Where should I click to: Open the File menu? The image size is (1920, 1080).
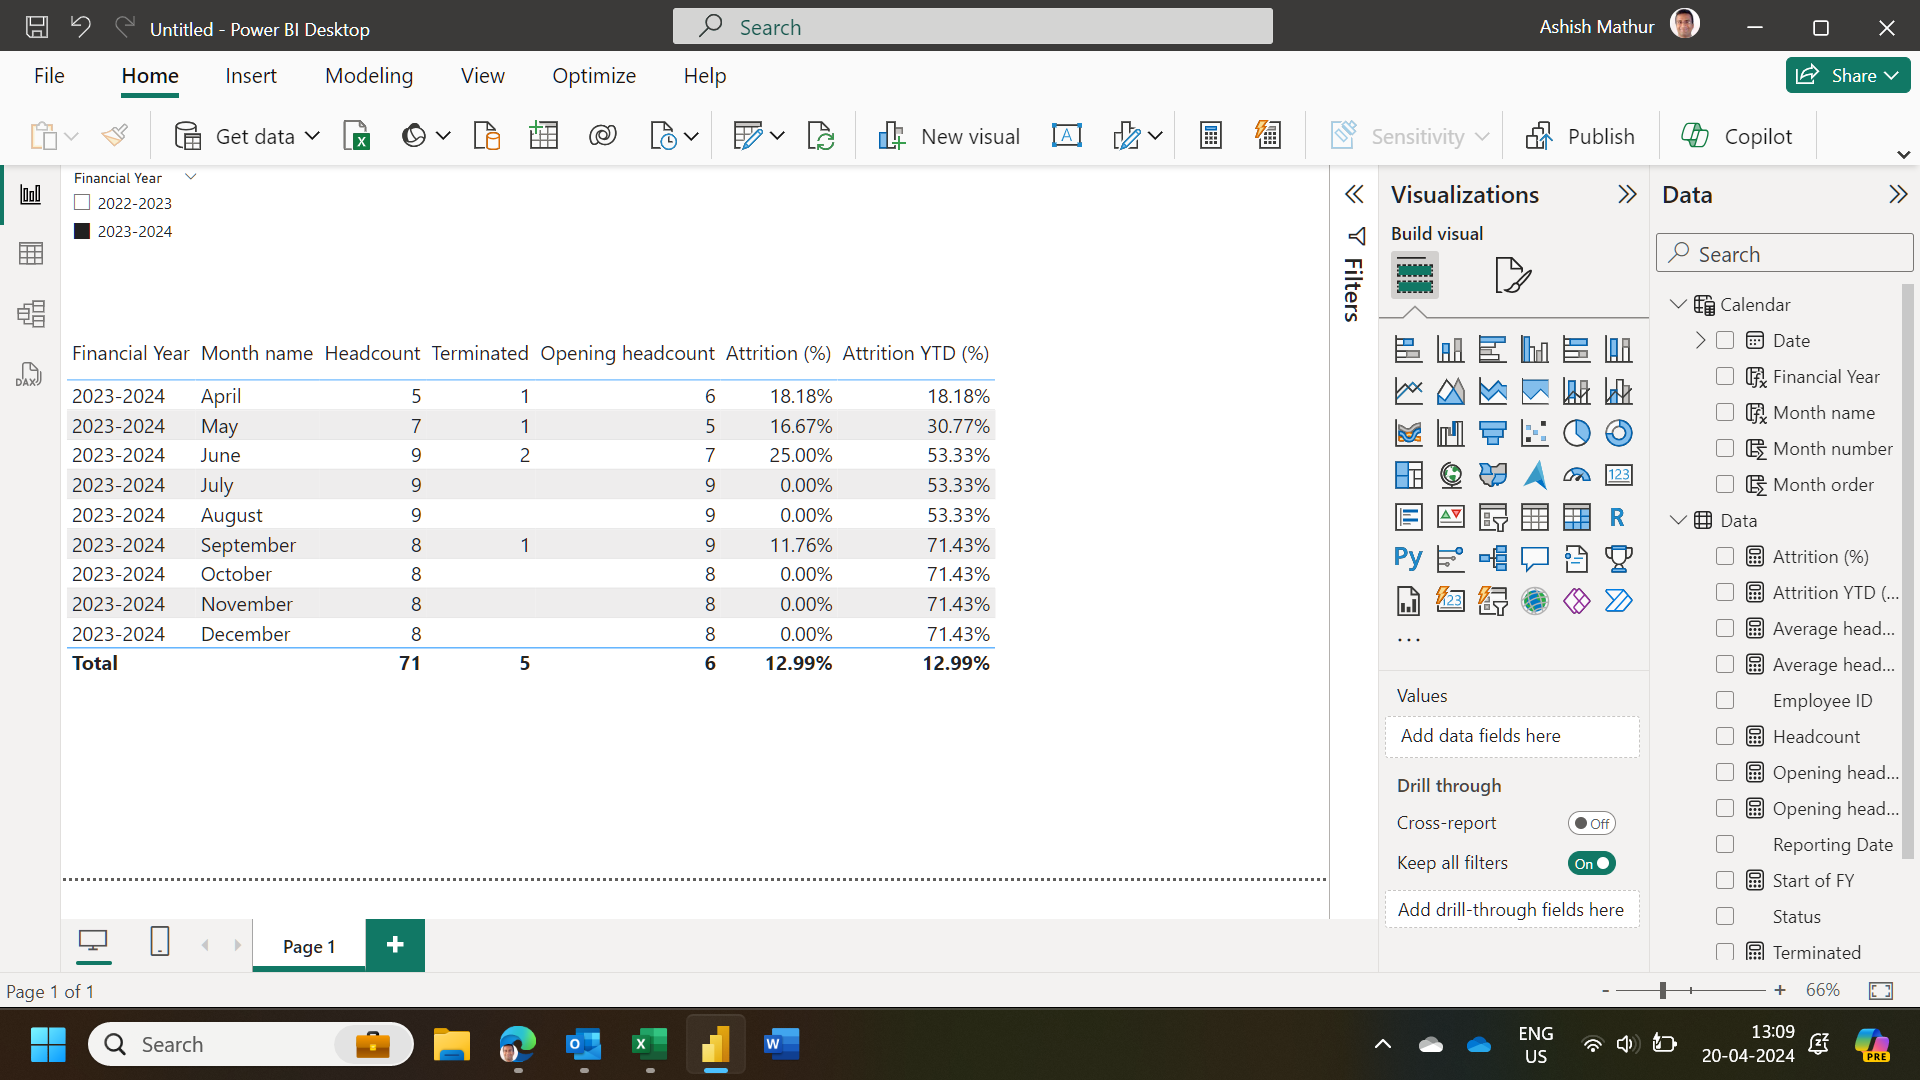[49, 76]
